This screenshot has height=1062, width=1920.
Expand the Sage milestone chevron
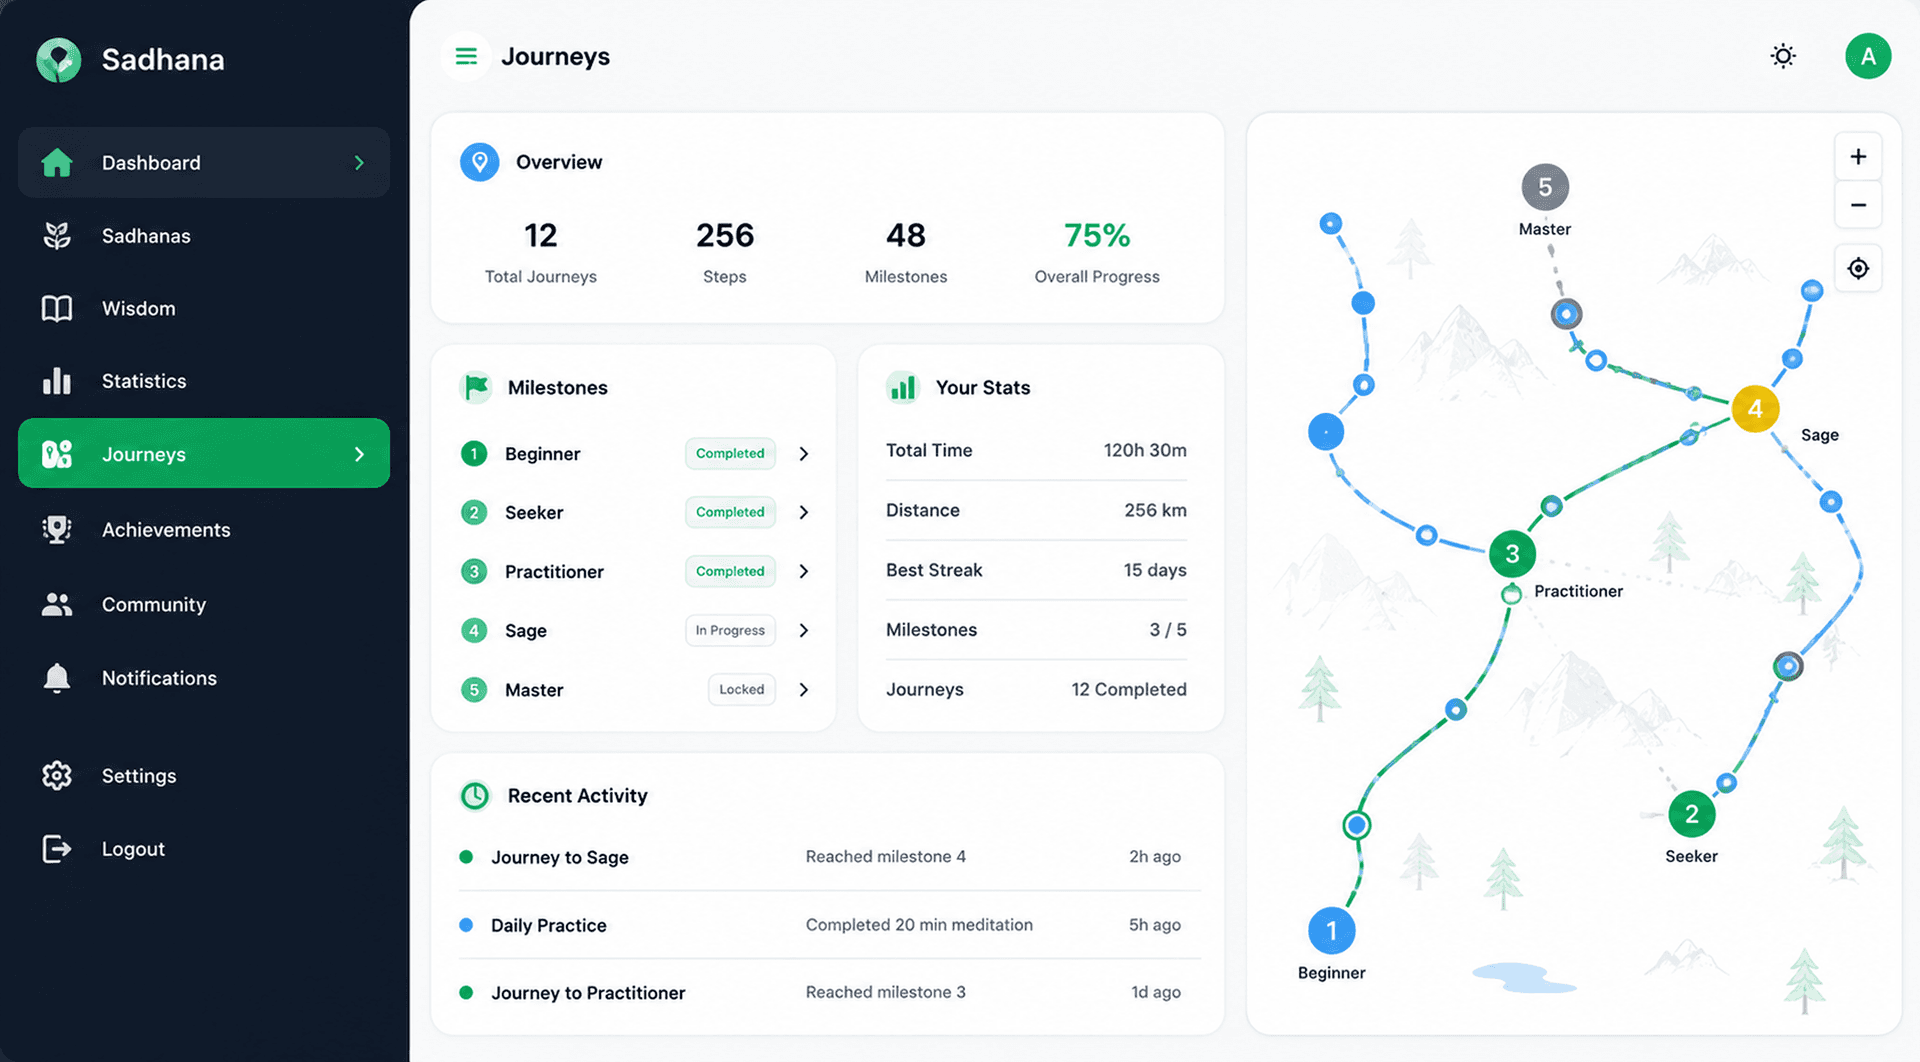[804, 631]
